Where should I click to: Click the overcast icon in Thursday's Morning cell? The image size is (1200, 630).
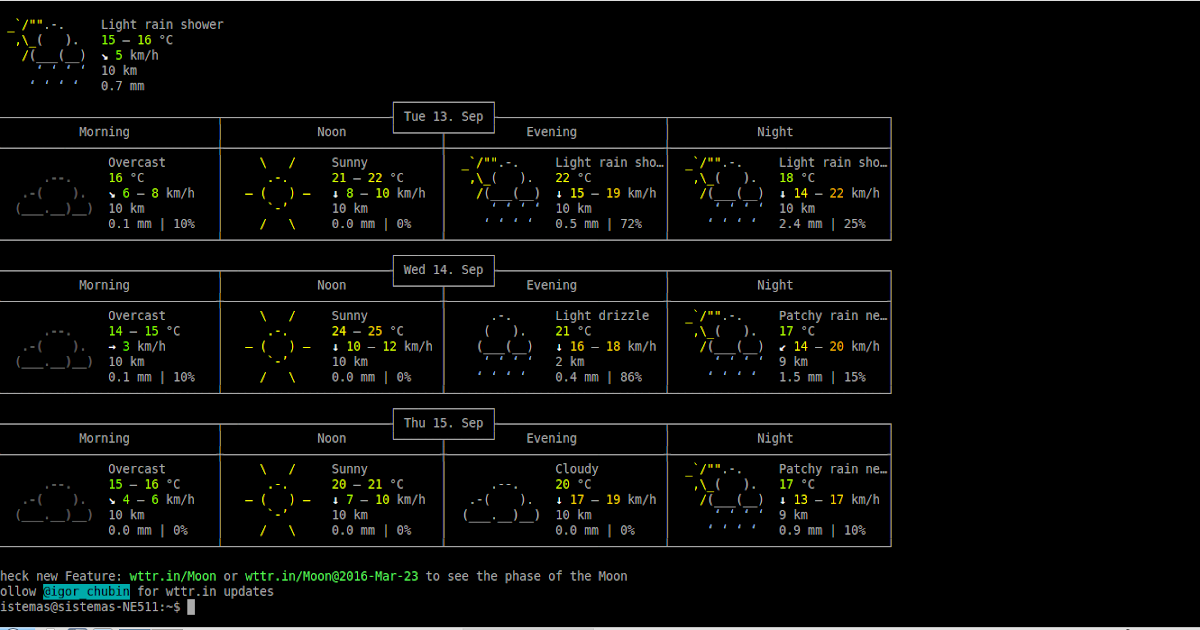52,498
